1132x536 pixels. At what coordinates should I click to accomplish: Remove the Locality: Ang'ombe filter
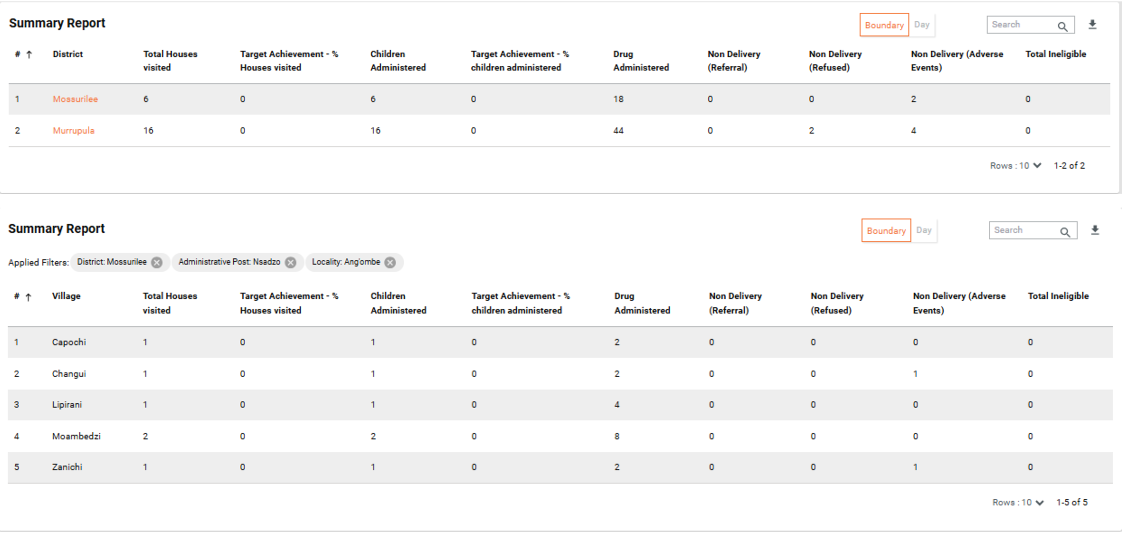390,262
